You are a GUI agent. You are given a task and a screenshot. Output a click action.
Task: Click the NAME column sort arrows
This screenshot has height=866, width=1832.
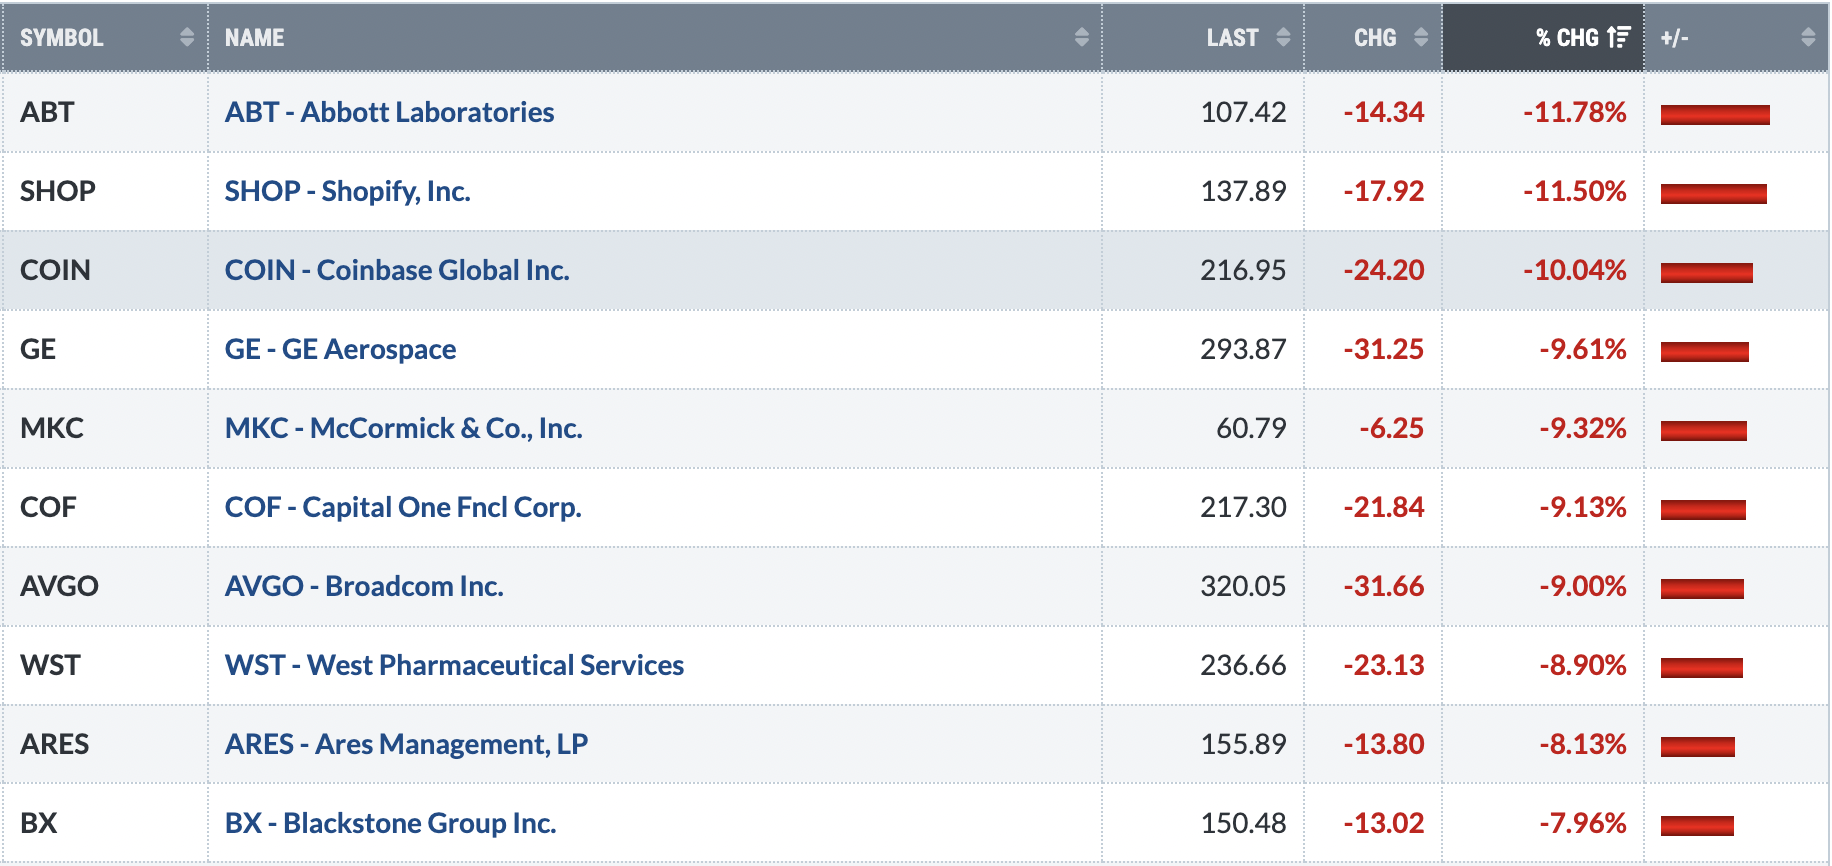tap(1081, 38)
